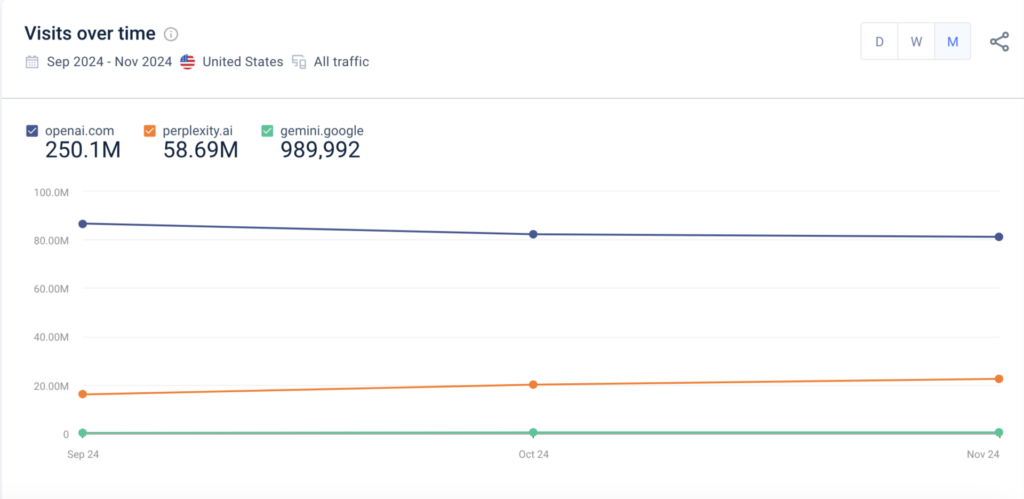Click the perplexity.ai Oct 24 data point
Viewport: 1024px width, 499px height.
[x=533, y=384]
